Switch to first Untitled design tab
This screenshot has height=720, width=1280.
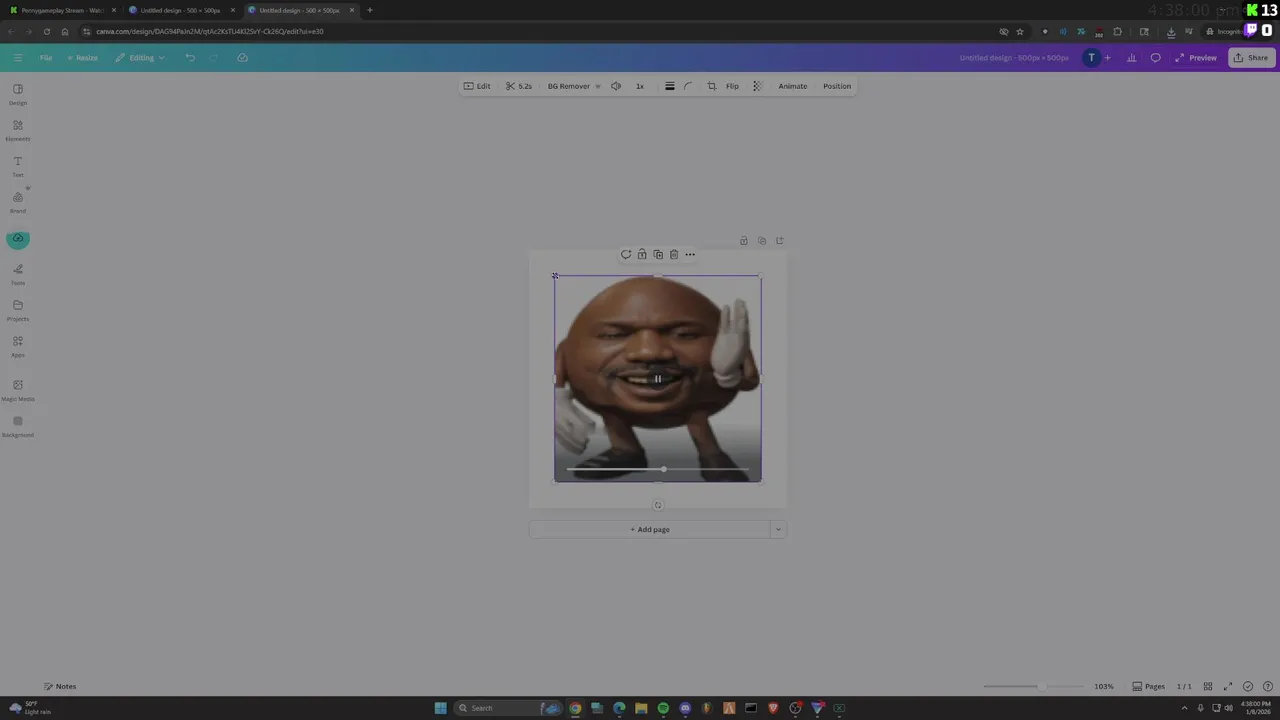(x=180, y=10)
